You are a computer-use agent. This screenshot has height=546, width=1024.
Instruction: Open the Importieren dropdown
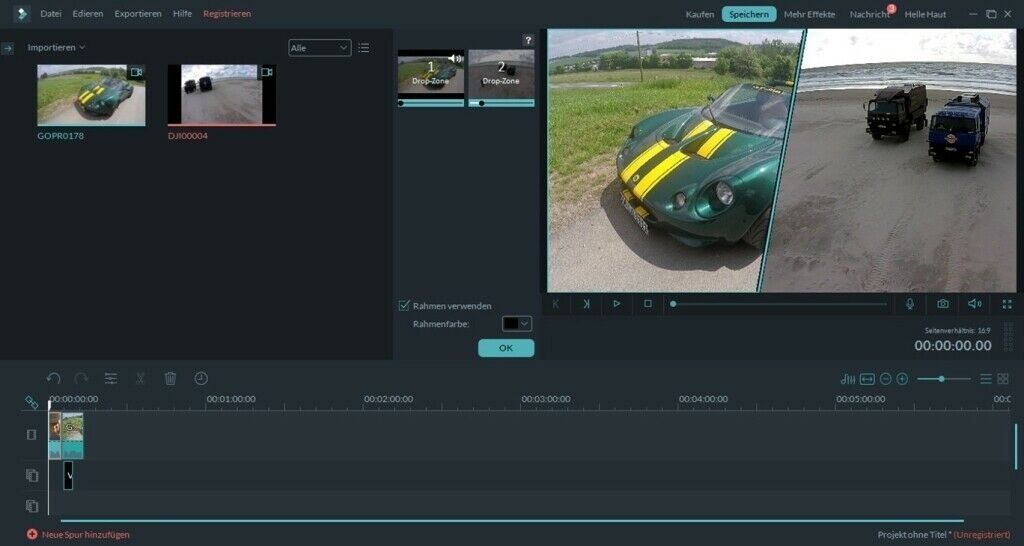(56, 47)
